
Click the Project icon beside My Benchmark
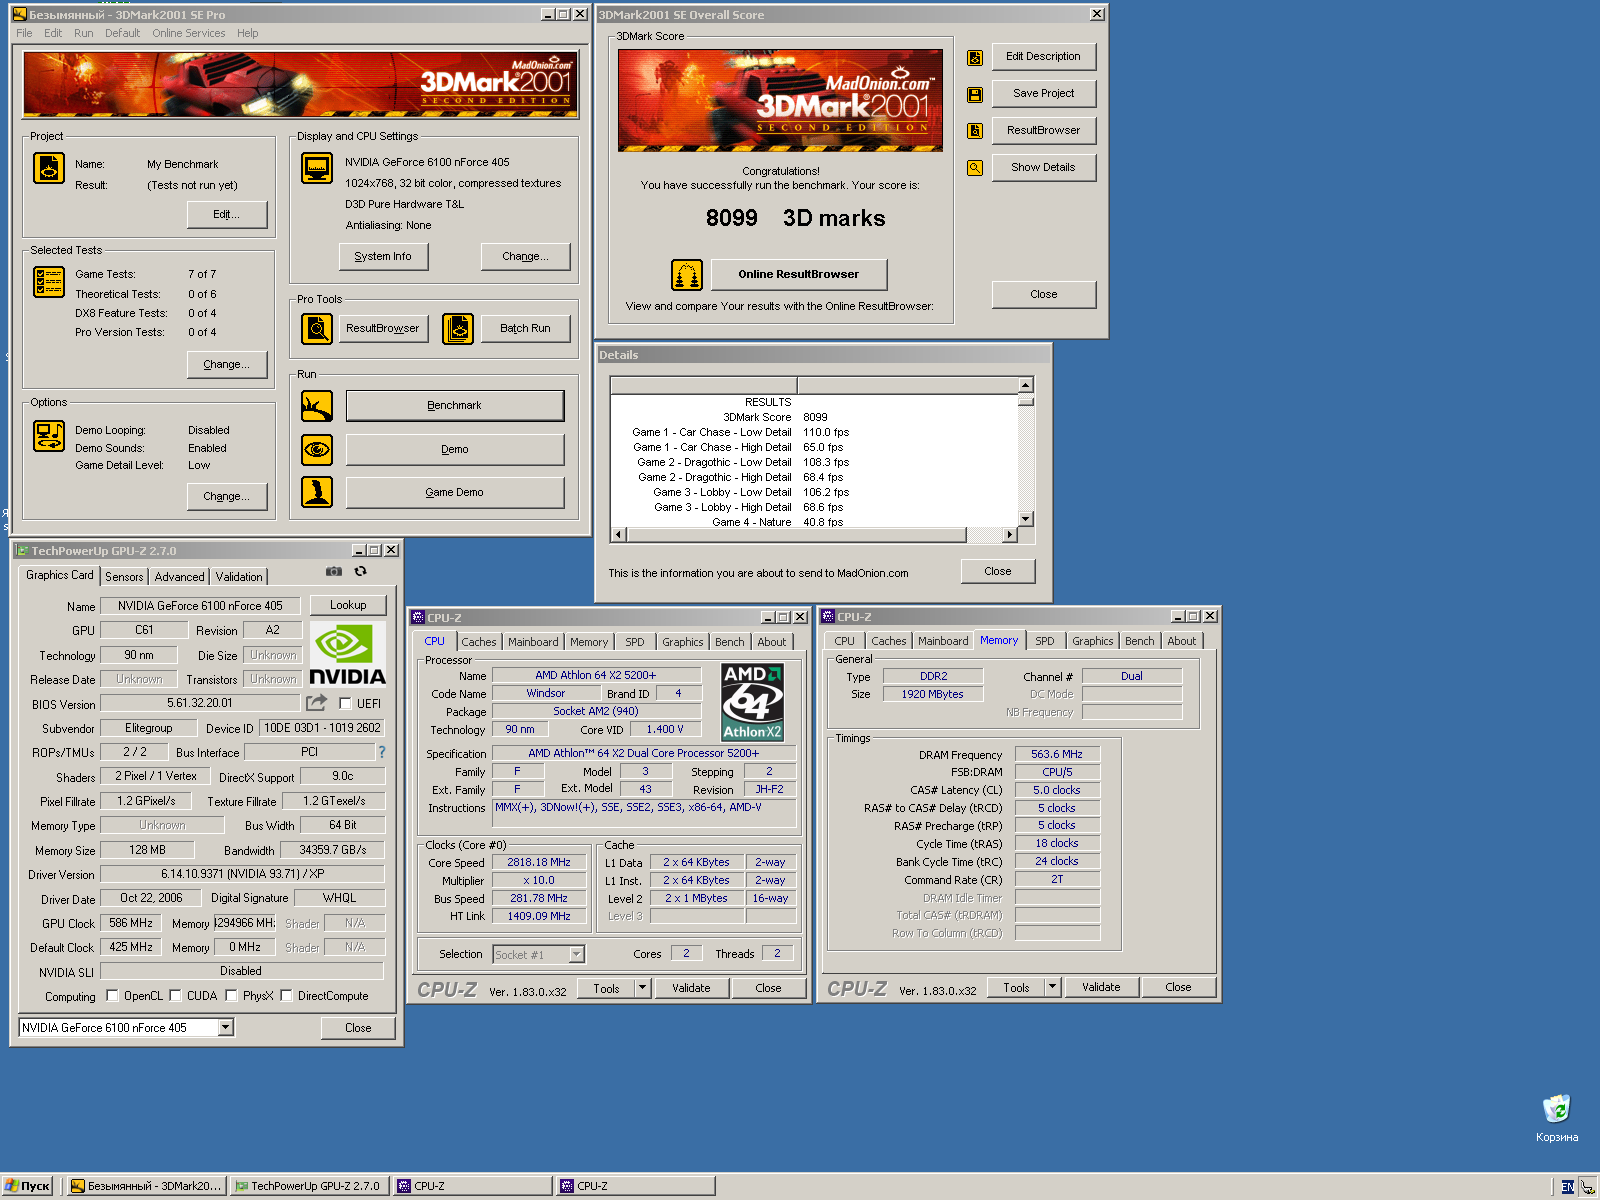point(49,168)
